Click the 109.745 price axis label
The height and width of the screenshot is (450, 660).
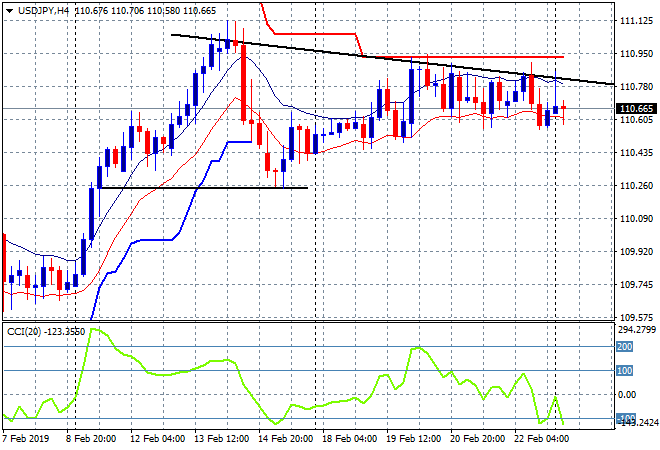(x=636, y=285)
